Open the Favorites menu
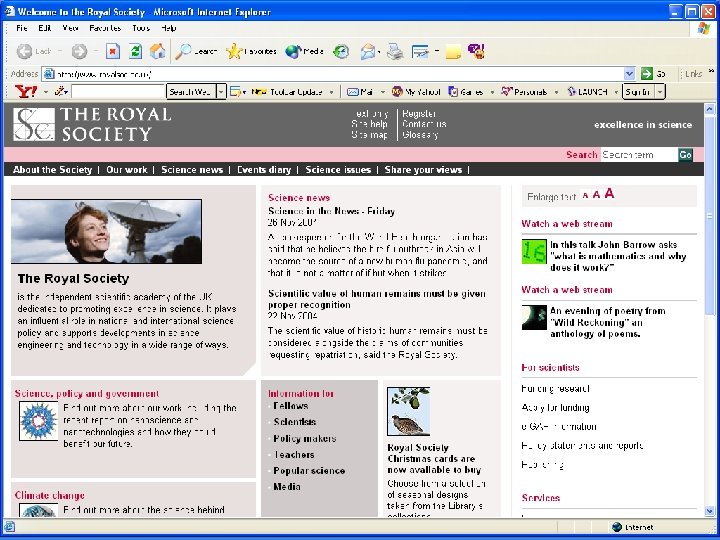Viewport: 720px width, 540px height. tap(105, 28)
